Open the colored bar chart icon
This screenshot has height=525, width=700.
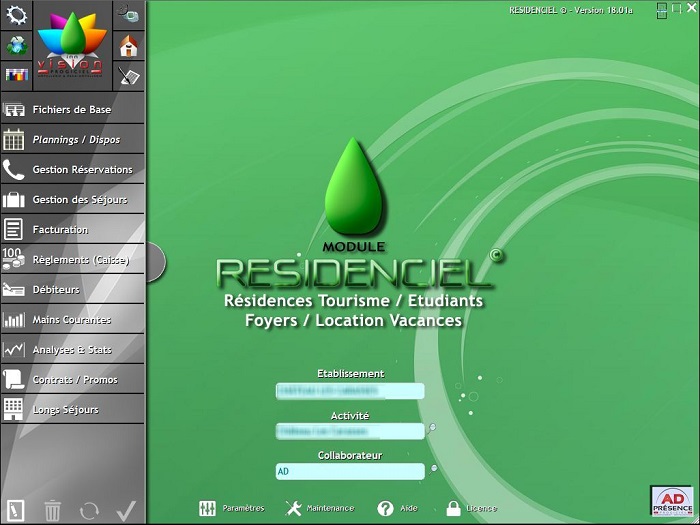pos(16,75)
